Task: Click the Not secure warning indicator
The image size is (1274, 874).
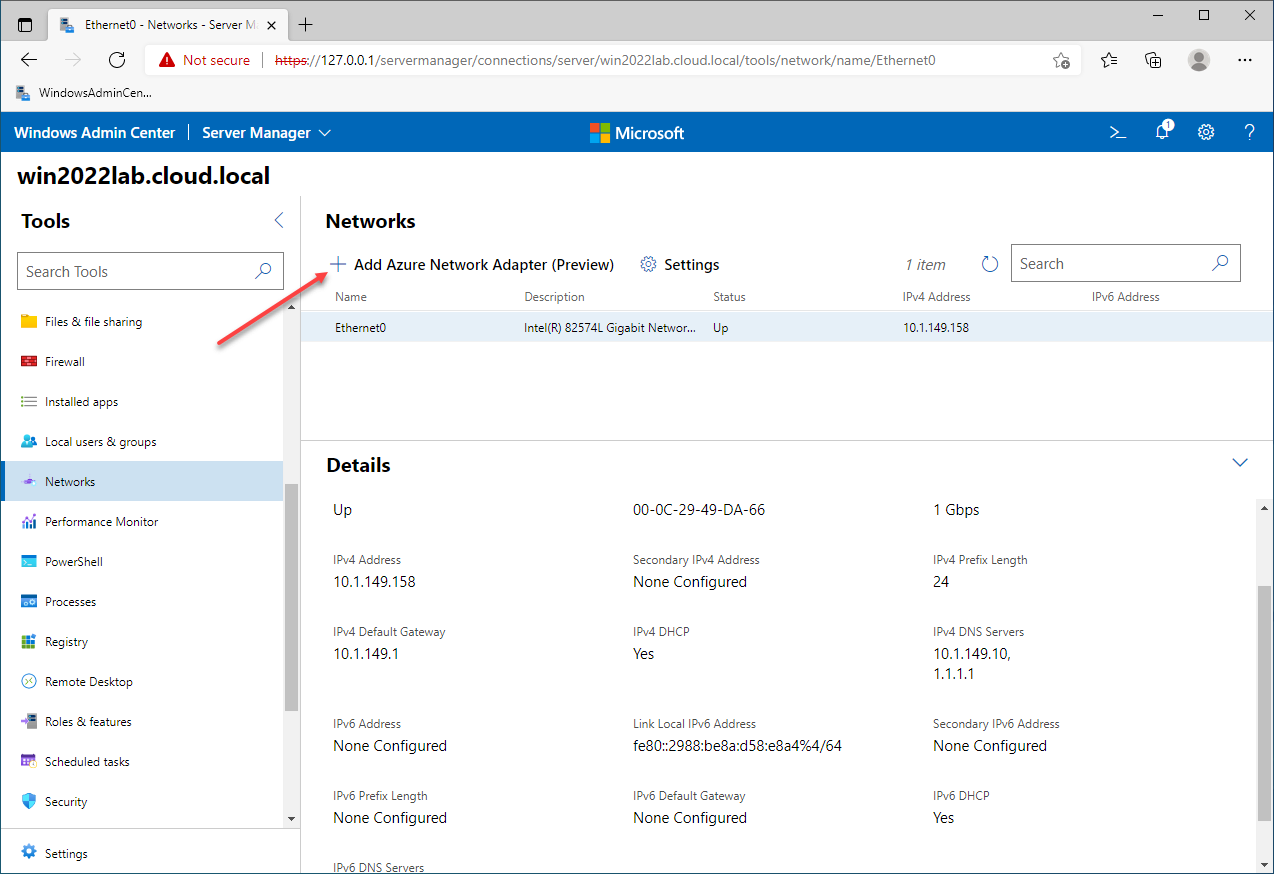Action: coord(204,60)
